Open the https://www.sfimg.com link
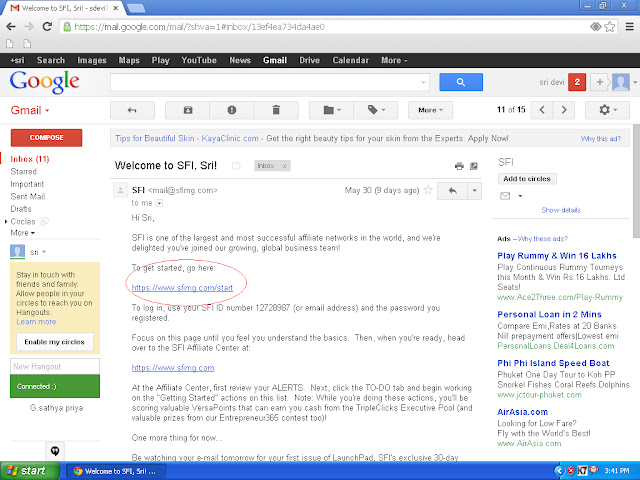The width and height of the screenshot is (640, 480). tap(173, 368)
